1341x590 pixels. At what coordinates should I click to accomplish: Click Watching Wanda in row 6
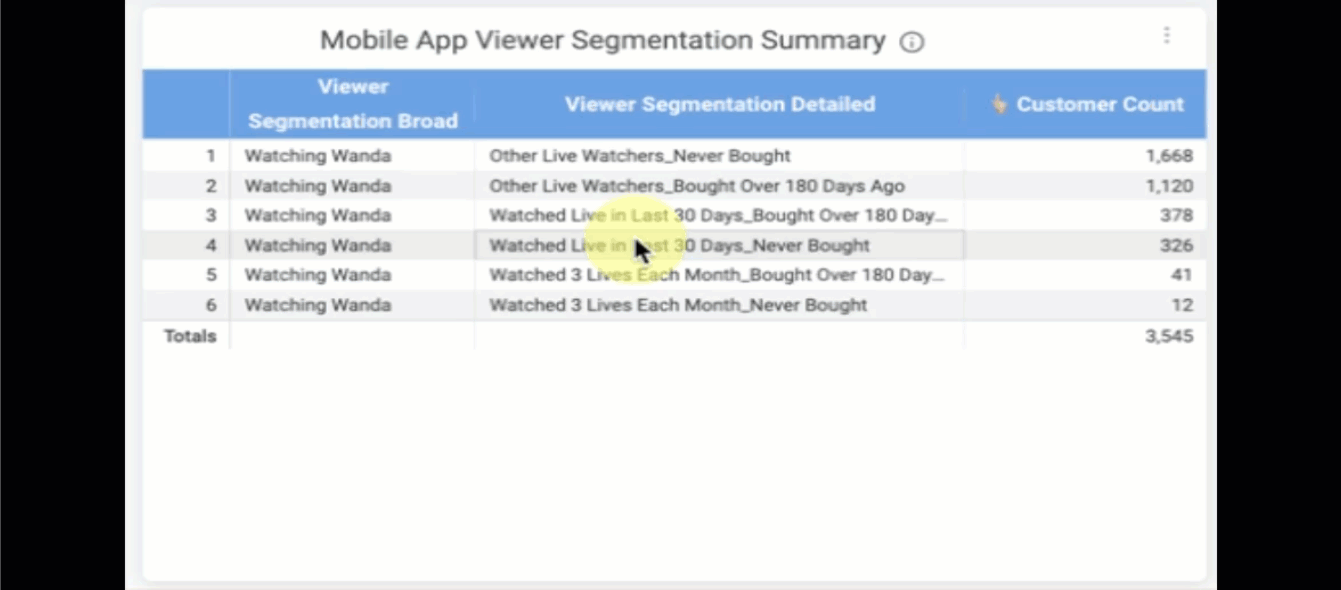(x=317, y=305)
